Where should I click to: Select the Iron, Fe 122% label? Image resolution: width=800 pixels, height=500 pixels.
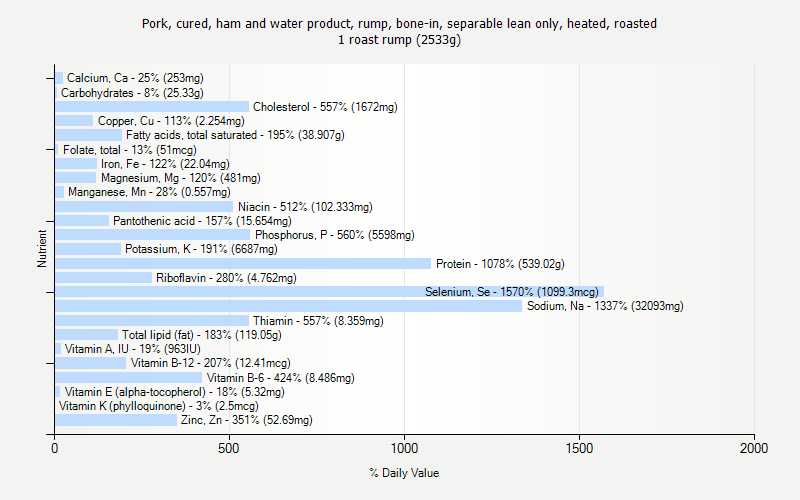[x=165, y=164]
